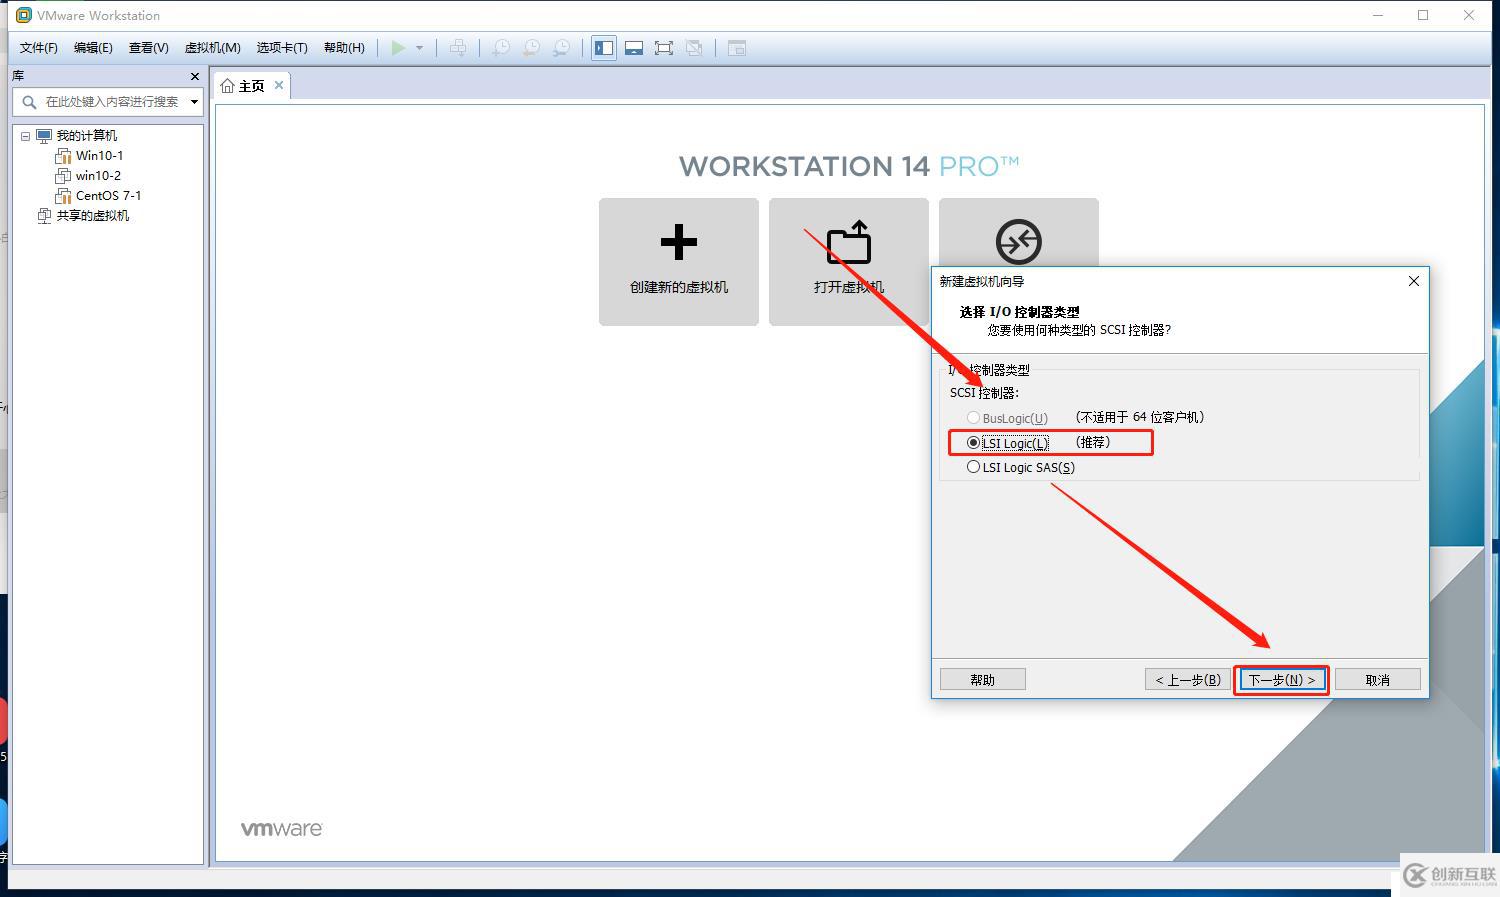Switch to the 主页 home tab
1500x897 pixels.
click(x=251, y=86)
